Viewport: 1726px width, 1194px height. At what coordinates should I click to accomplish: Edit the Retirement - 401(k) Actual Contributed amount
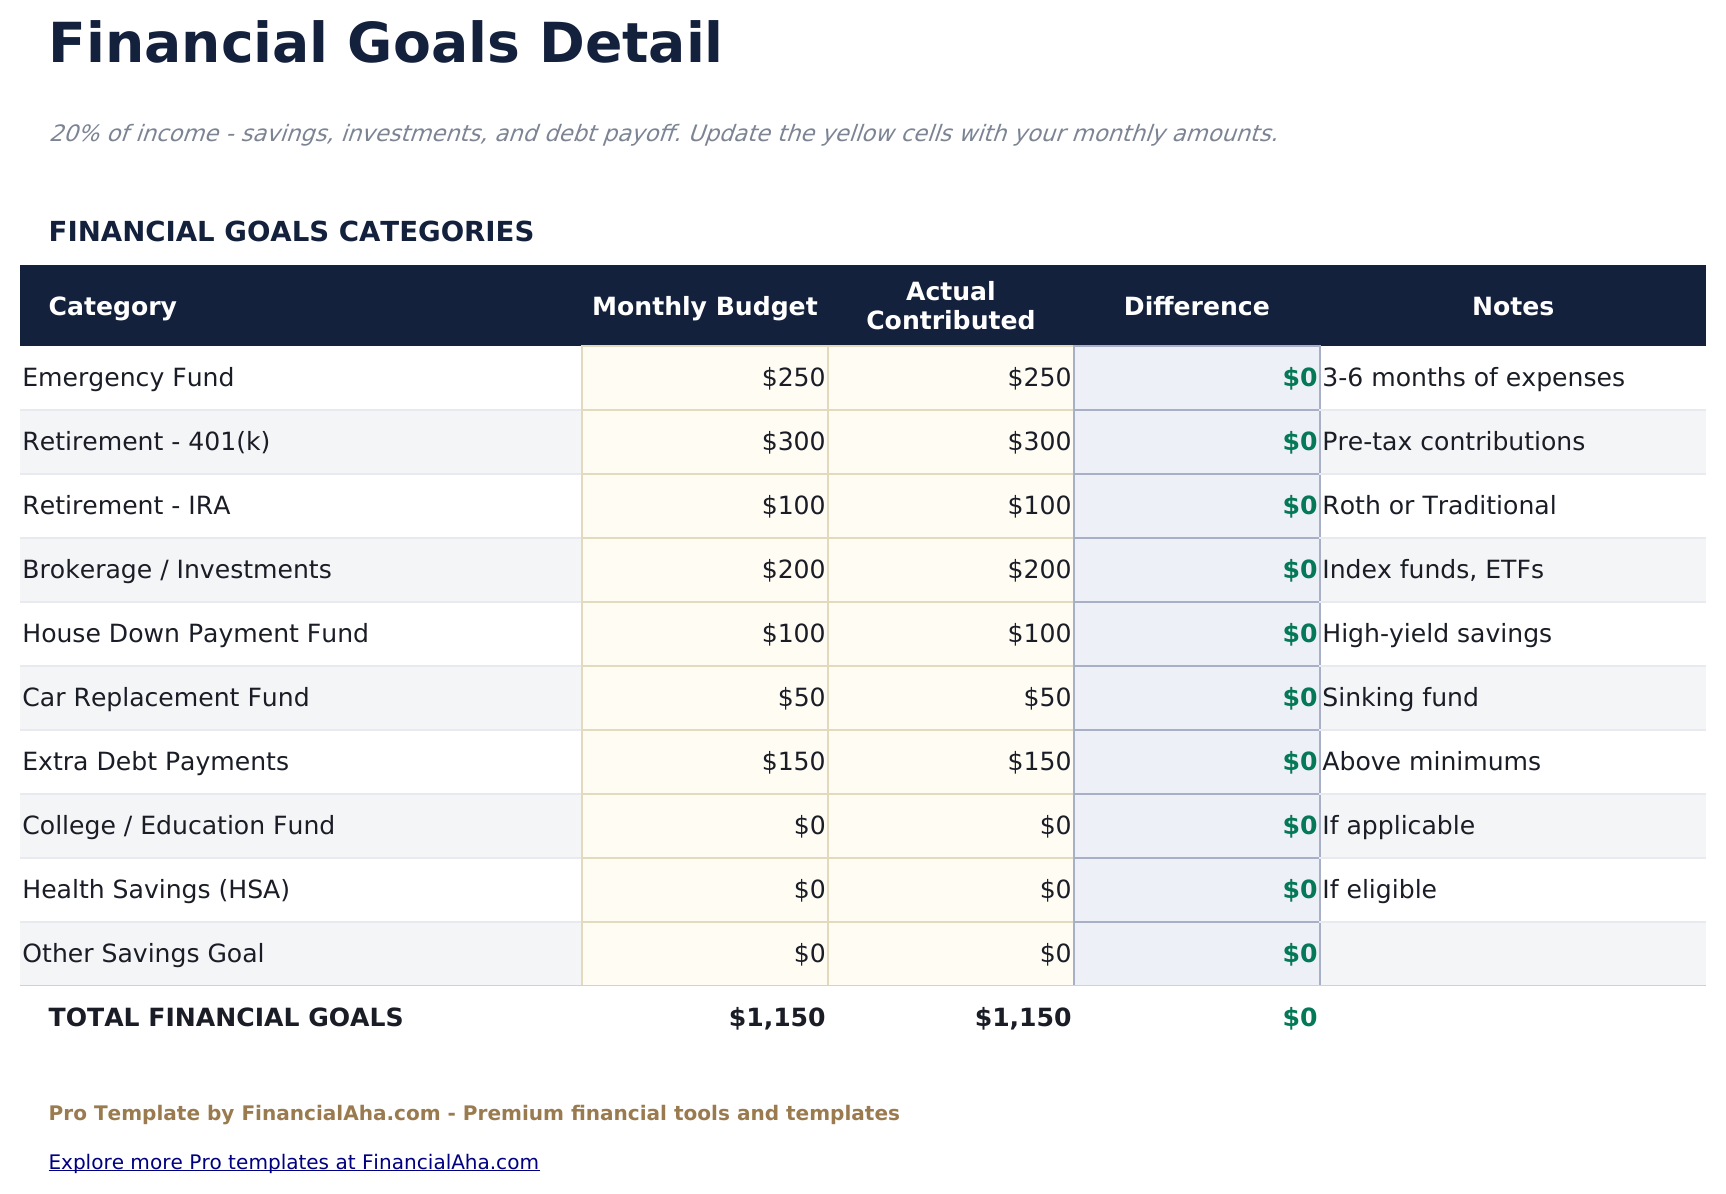[x=950, y=441]
